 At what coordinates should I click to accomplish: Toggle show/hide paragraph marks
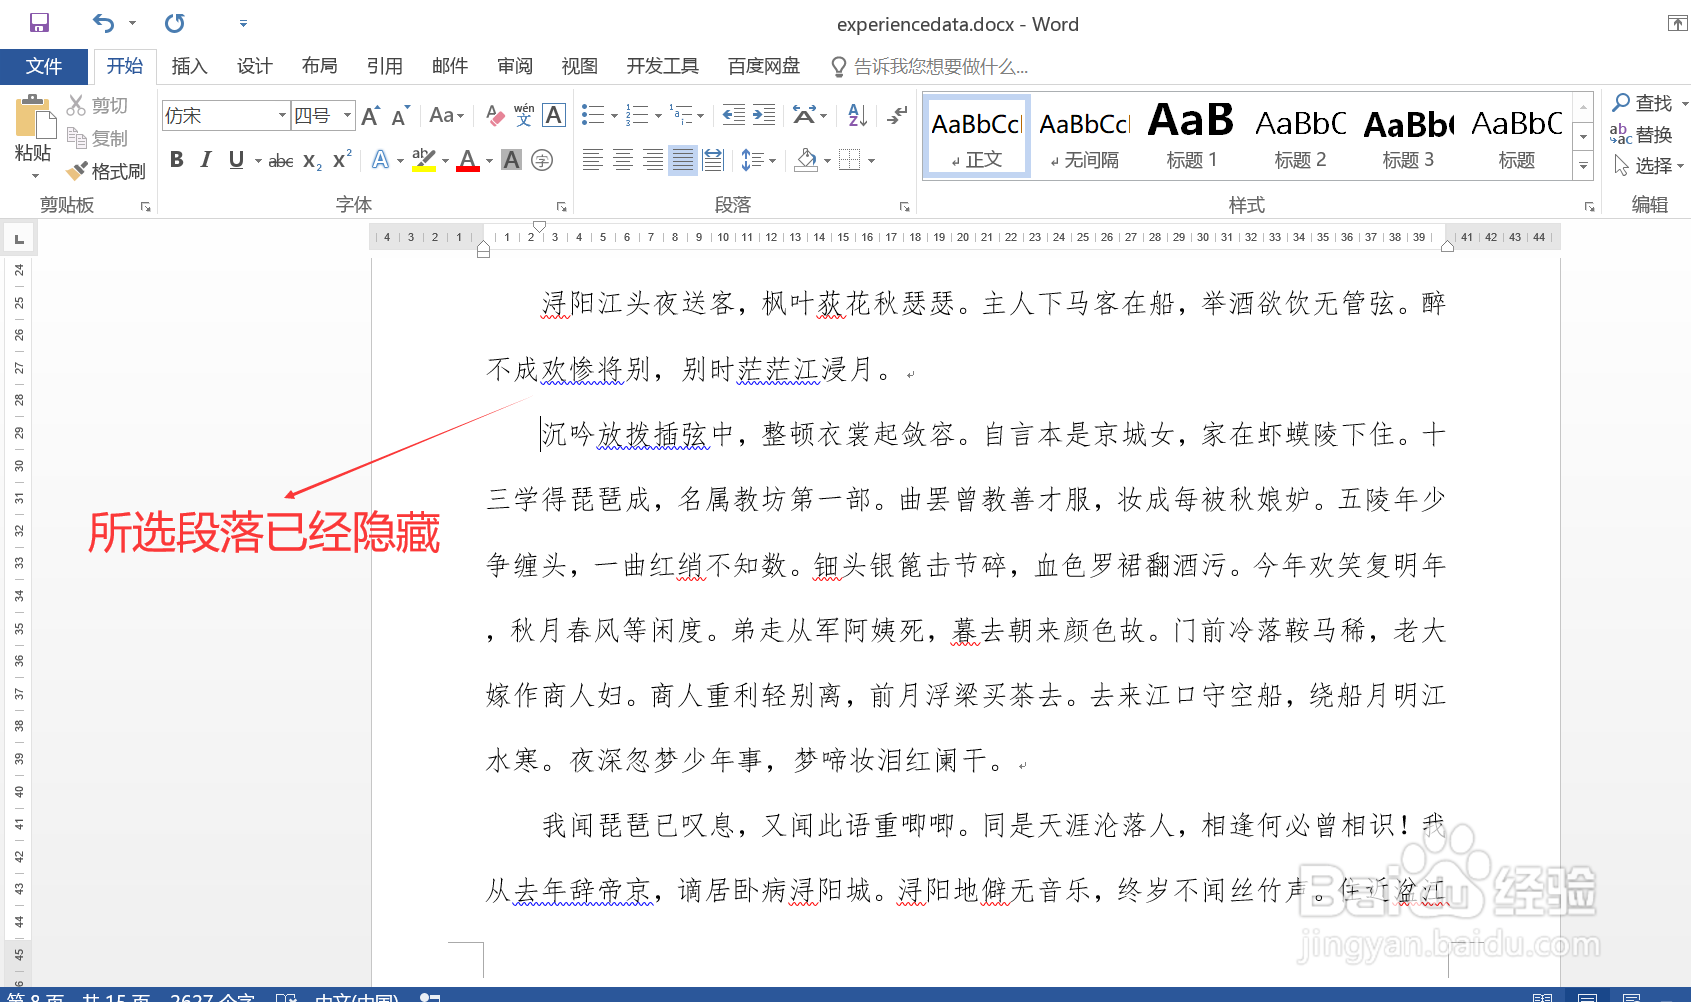[896, 115]
